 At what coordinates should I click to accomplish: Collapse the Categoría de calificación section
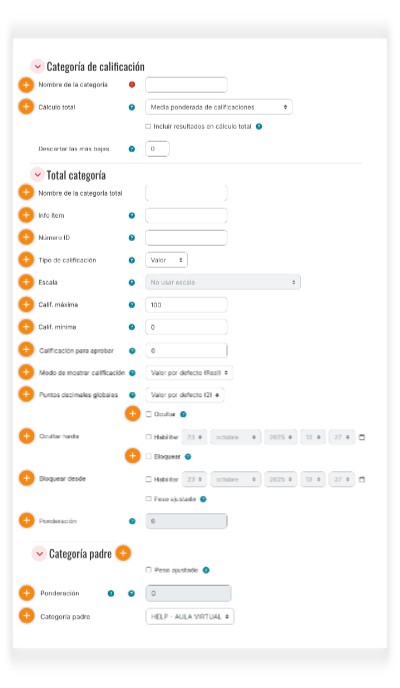[x=37, y=66]
